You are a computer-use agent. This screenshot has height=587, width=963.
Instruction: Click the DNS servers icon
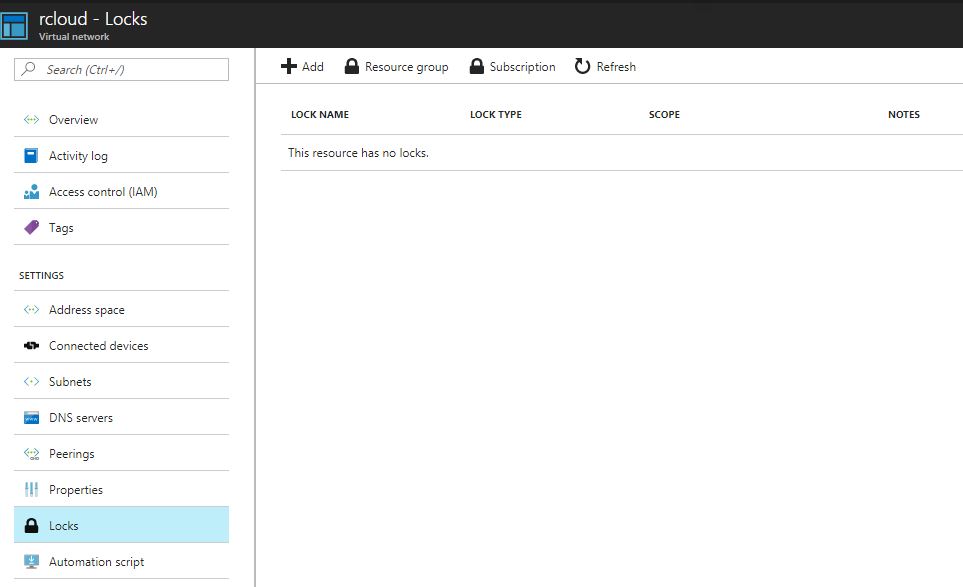pyautogui.click(x=31, y=416)
